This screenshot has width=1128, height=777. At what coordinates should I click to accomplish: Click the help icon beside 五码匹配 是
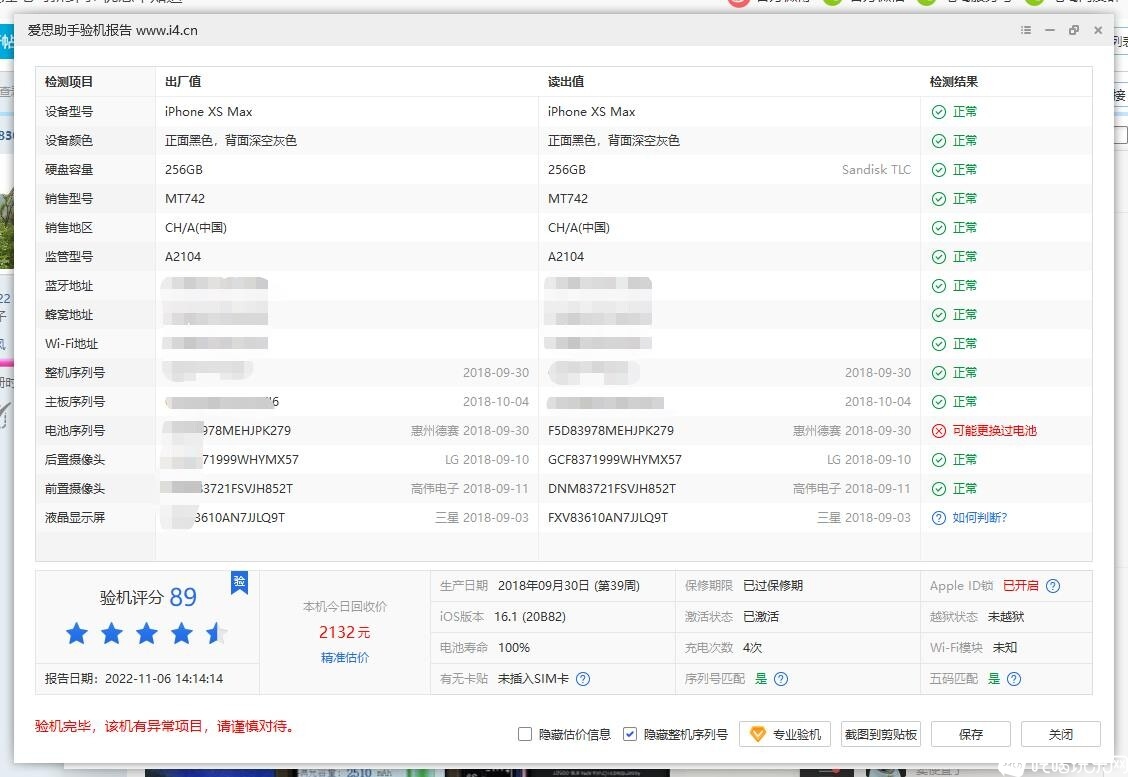[1014, 678]
